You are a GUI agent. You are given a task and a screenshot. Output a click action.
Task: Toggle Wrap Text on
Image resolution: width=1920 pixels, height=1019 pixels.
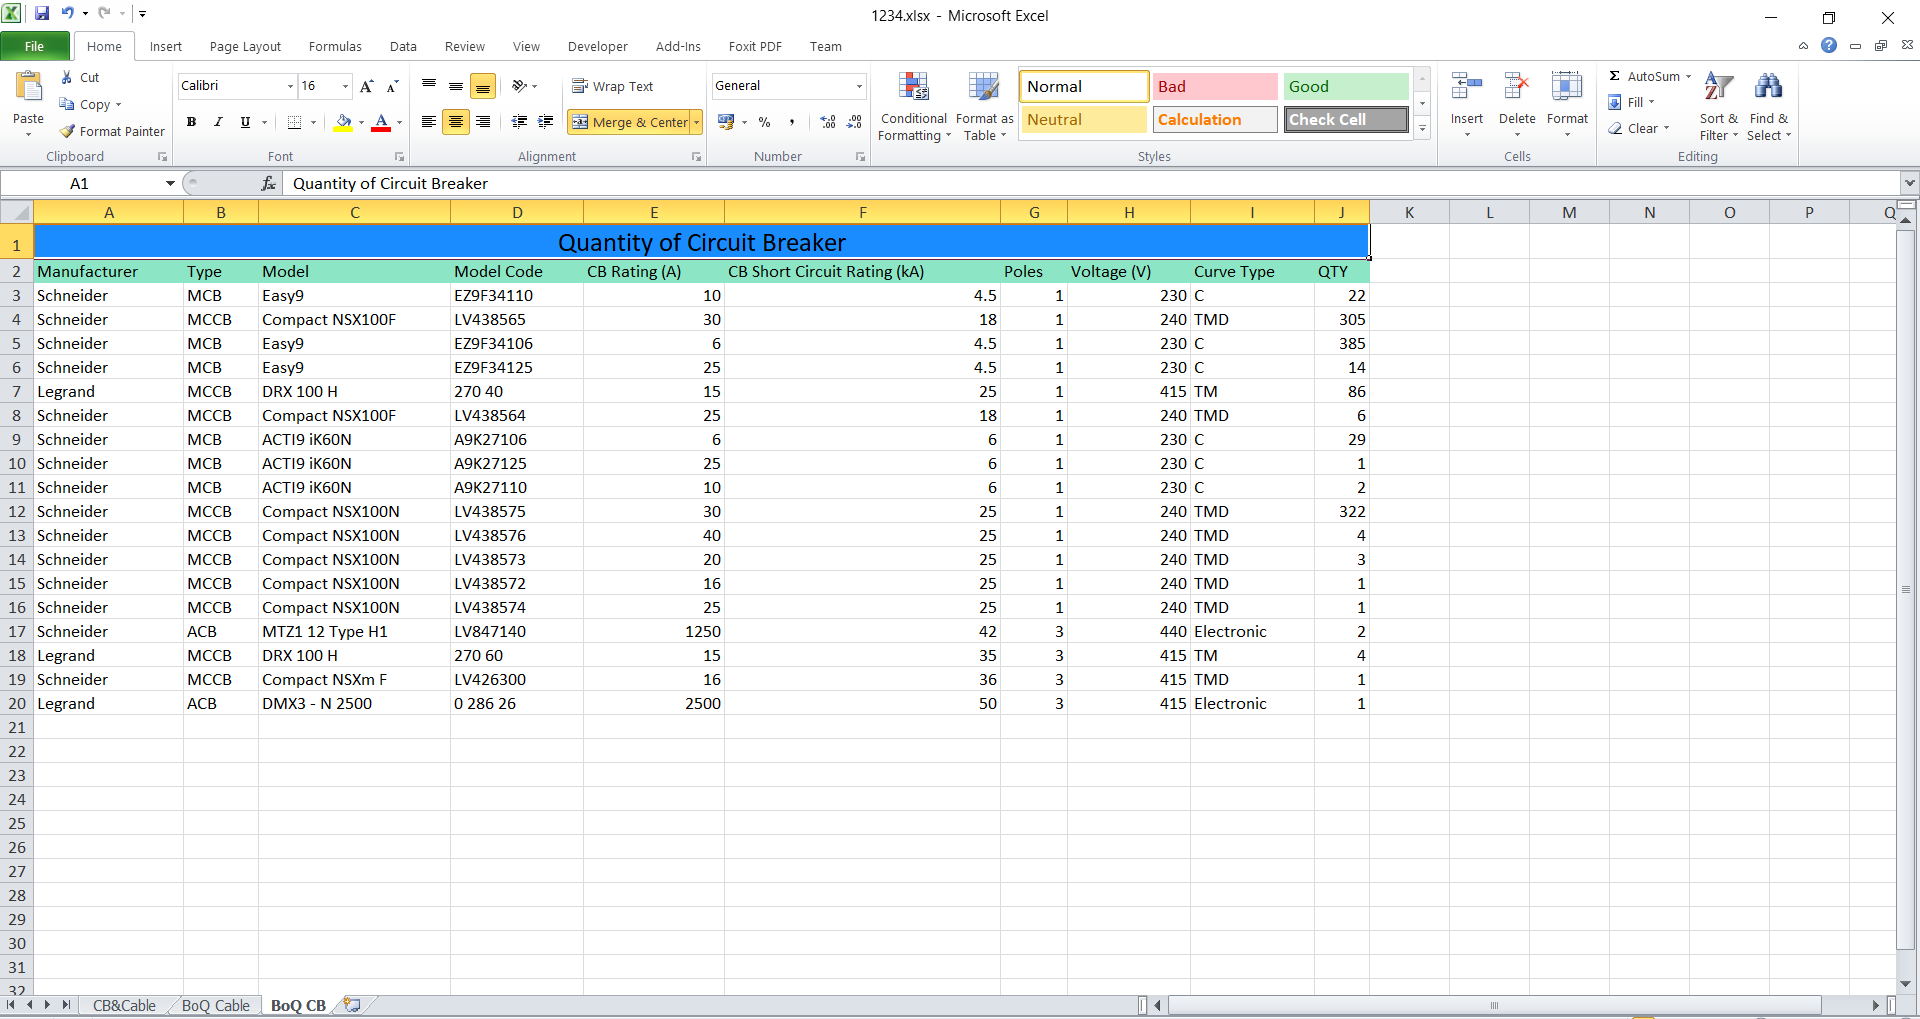click(612, 86)
